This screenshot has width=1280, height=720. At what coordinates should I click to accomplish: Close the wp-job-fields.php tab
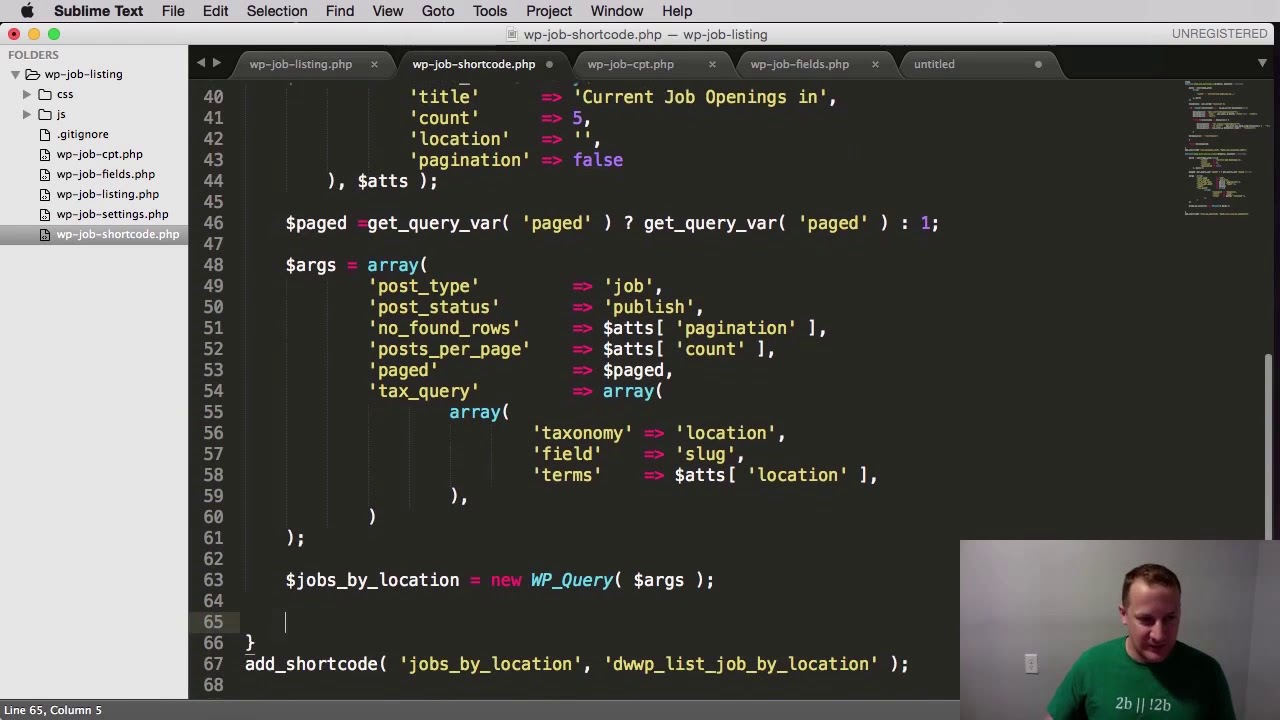[x=875, y=64]
